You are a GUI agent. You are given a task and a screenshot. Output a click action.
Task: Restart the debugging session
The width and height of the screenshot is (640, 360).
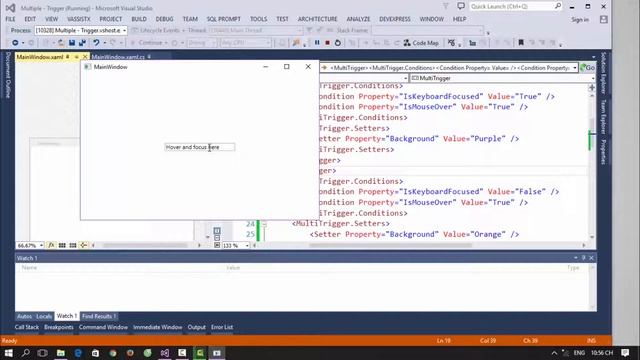[338, 42]
